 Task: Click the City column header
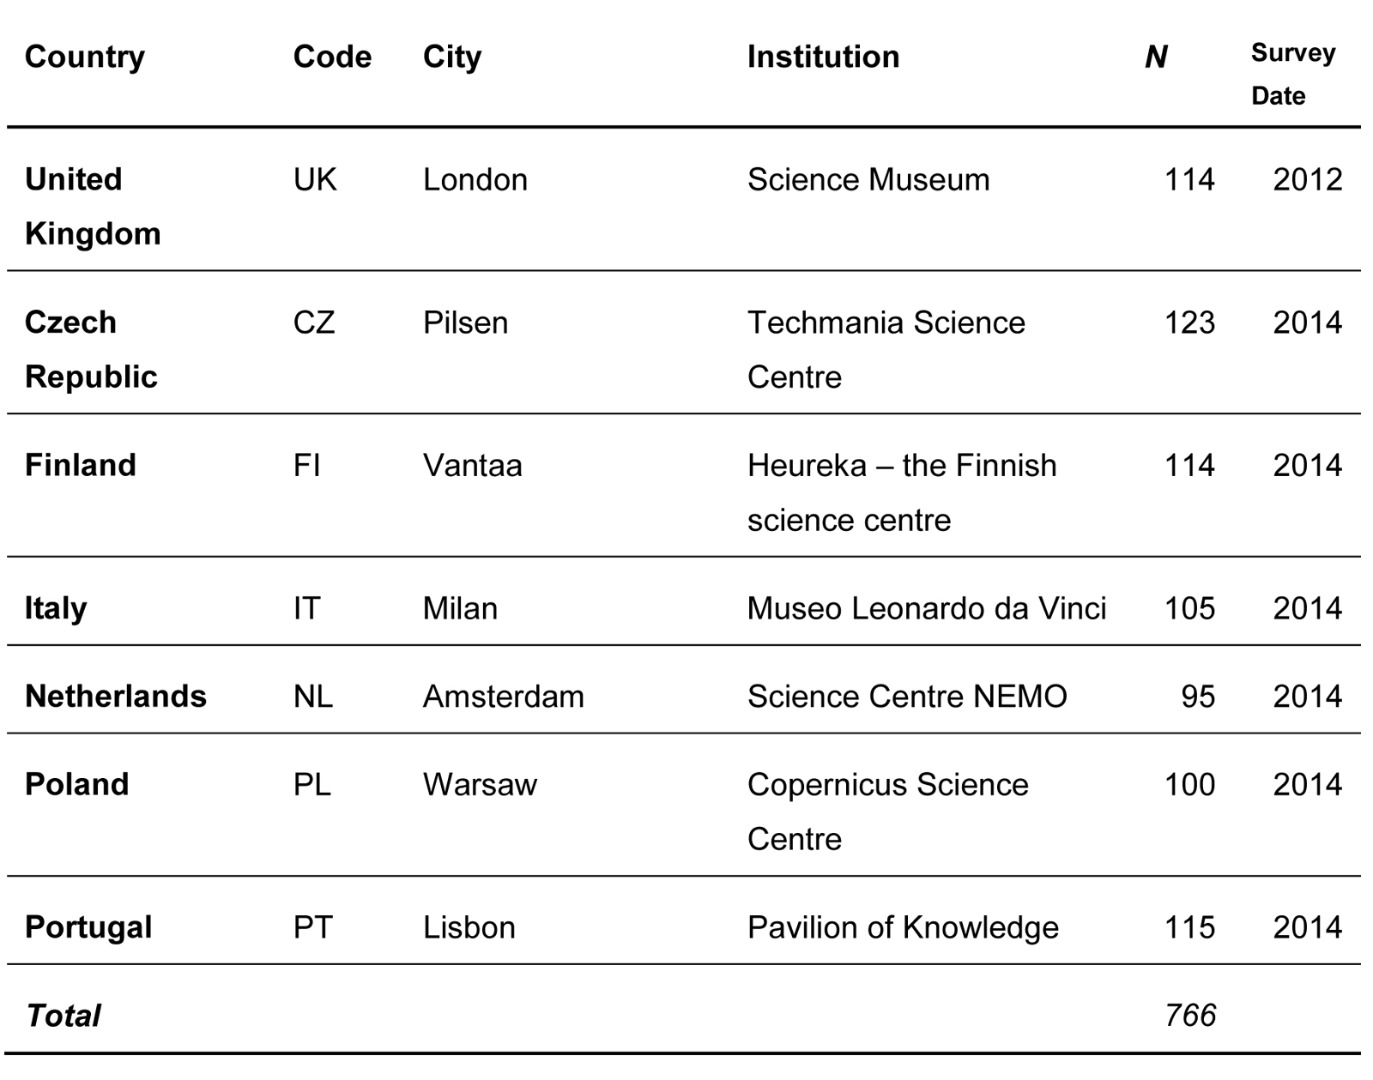(x=452, y=57)
